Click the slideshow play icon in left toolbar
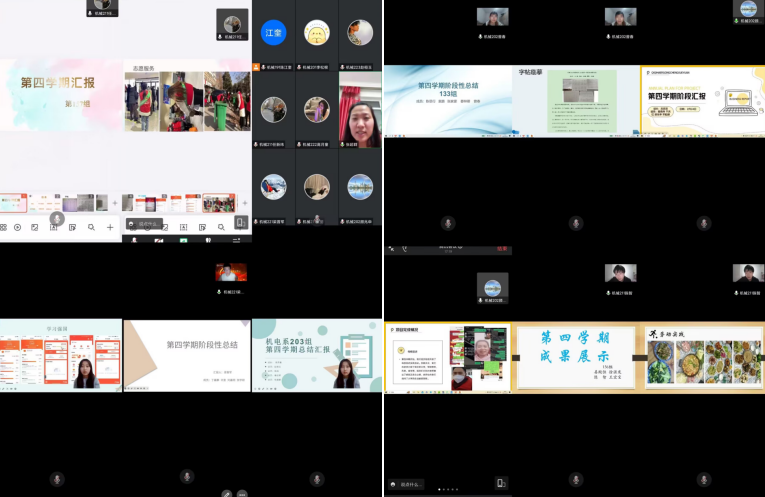Screen dimensions: 765x497 click(18, 227)
